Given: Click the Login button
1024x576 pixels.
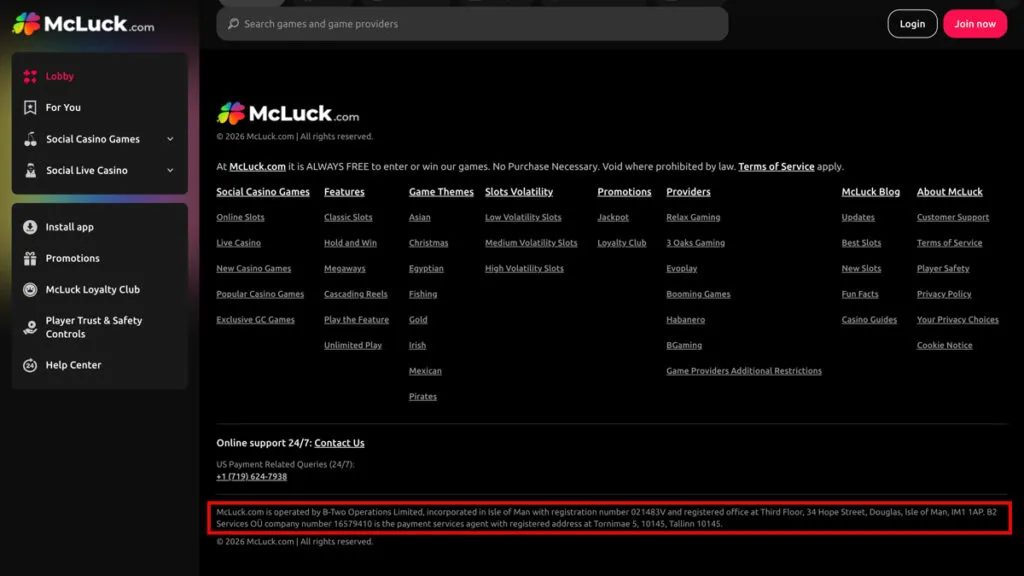Looking at the screenshot, I should tap(912, 24).
